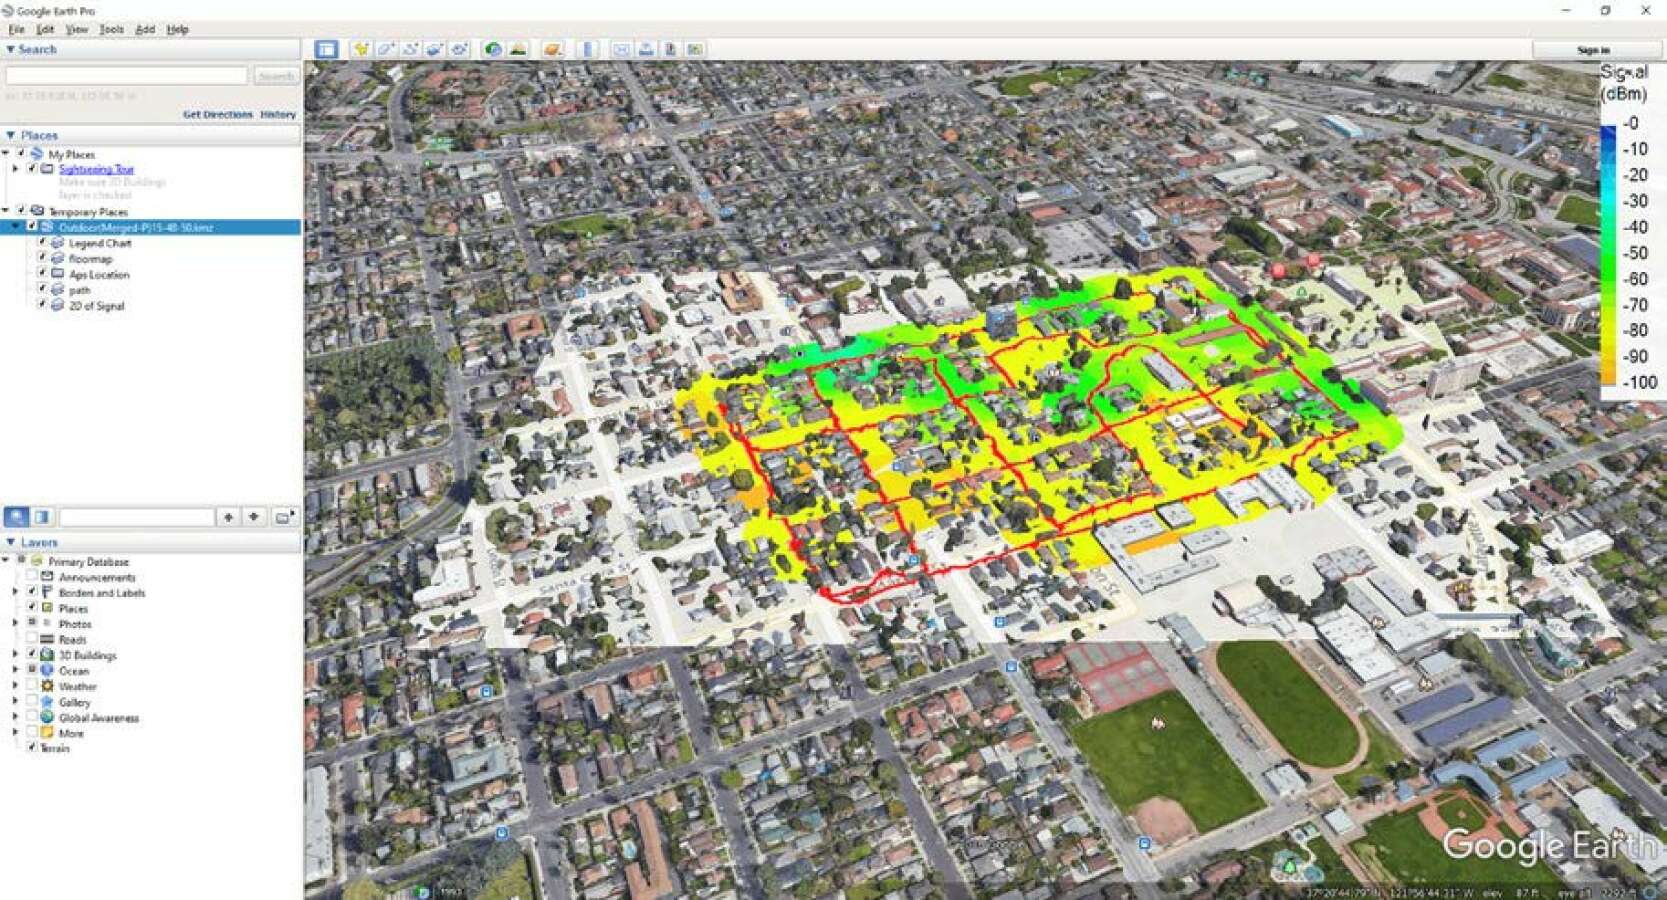Image resolution: width=1667 pixels, height=900 pixels.
Task: Click the Global Awareness globe icon
Action: click(x=47, y=717)
